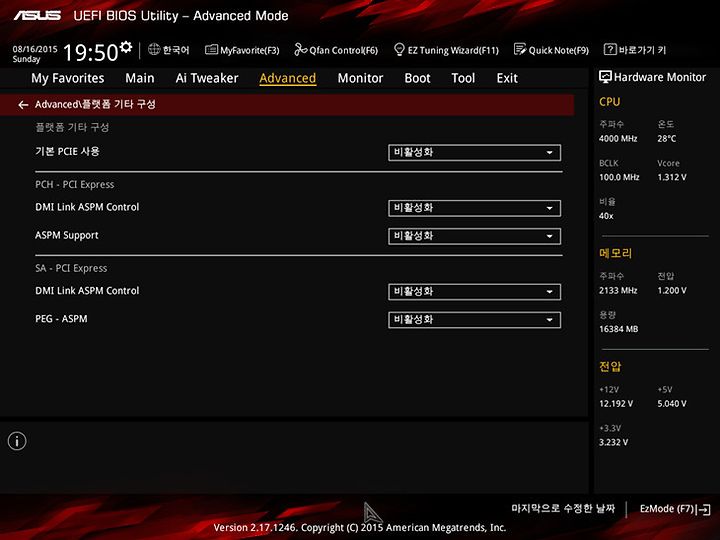Click the info icon in the help area
720x540 pixels.
[x=17, y=441]
